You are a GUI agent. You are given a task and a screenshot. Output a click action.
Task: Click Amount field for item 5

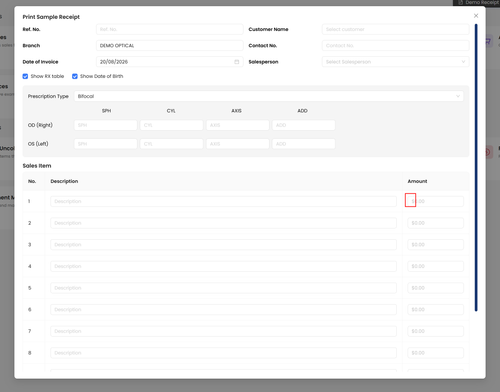(435, 288)
